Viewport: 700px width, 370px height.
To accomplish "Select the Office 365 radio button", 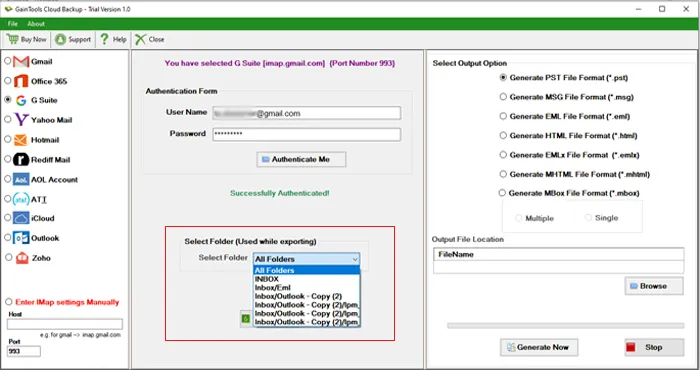I will click(x=8, y=80).
